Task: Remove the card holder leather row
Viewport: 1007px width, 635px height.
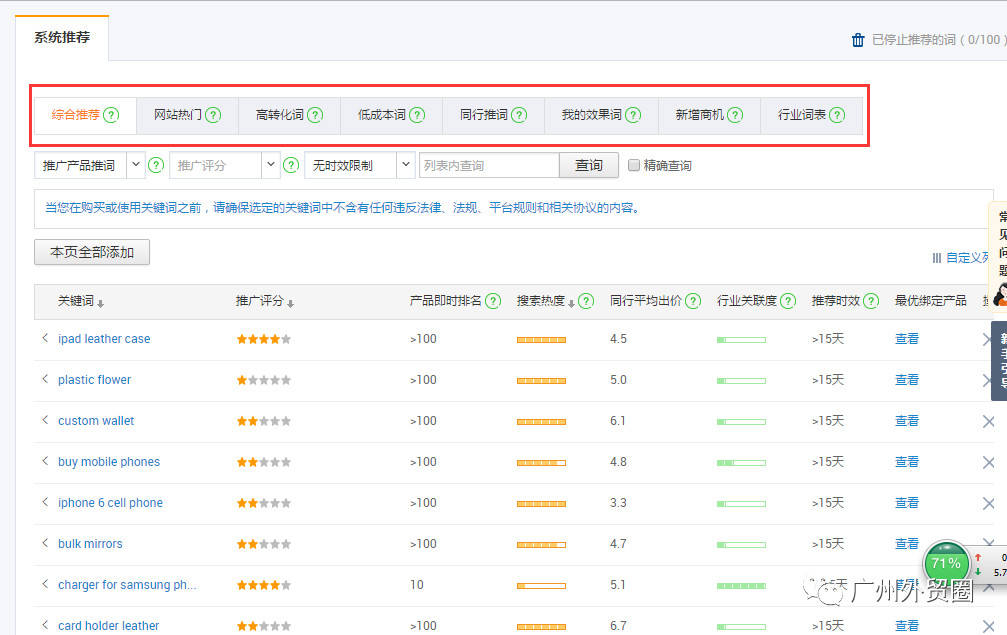Action: 988,626
